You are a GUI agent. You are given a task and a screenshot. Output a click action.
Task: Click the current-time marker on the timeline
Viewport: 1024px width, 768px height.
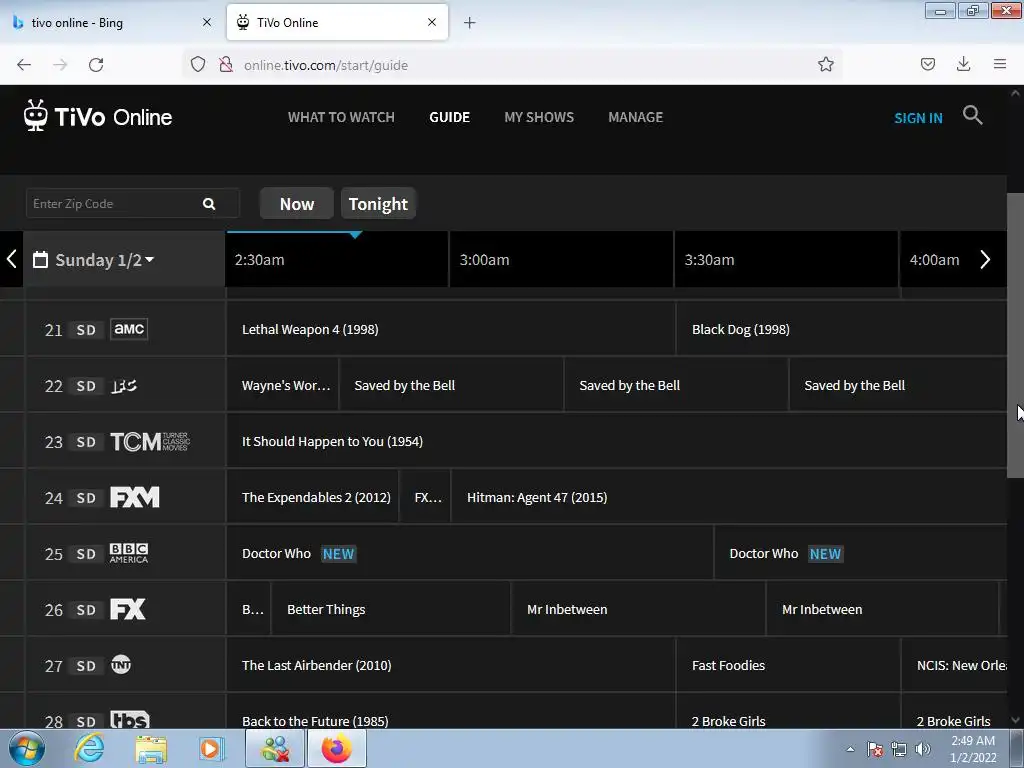coord(355,234)
